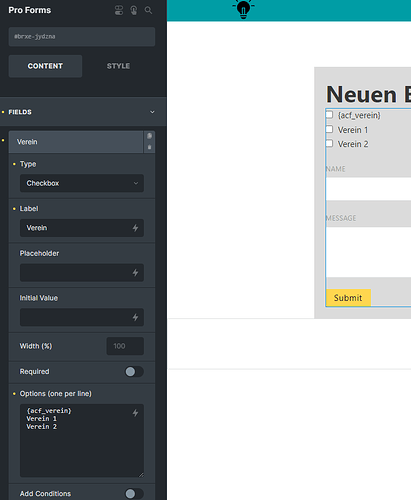411x500 pixels.
Task: Enable the Required toggle
Action: click(x=134, y=372)
